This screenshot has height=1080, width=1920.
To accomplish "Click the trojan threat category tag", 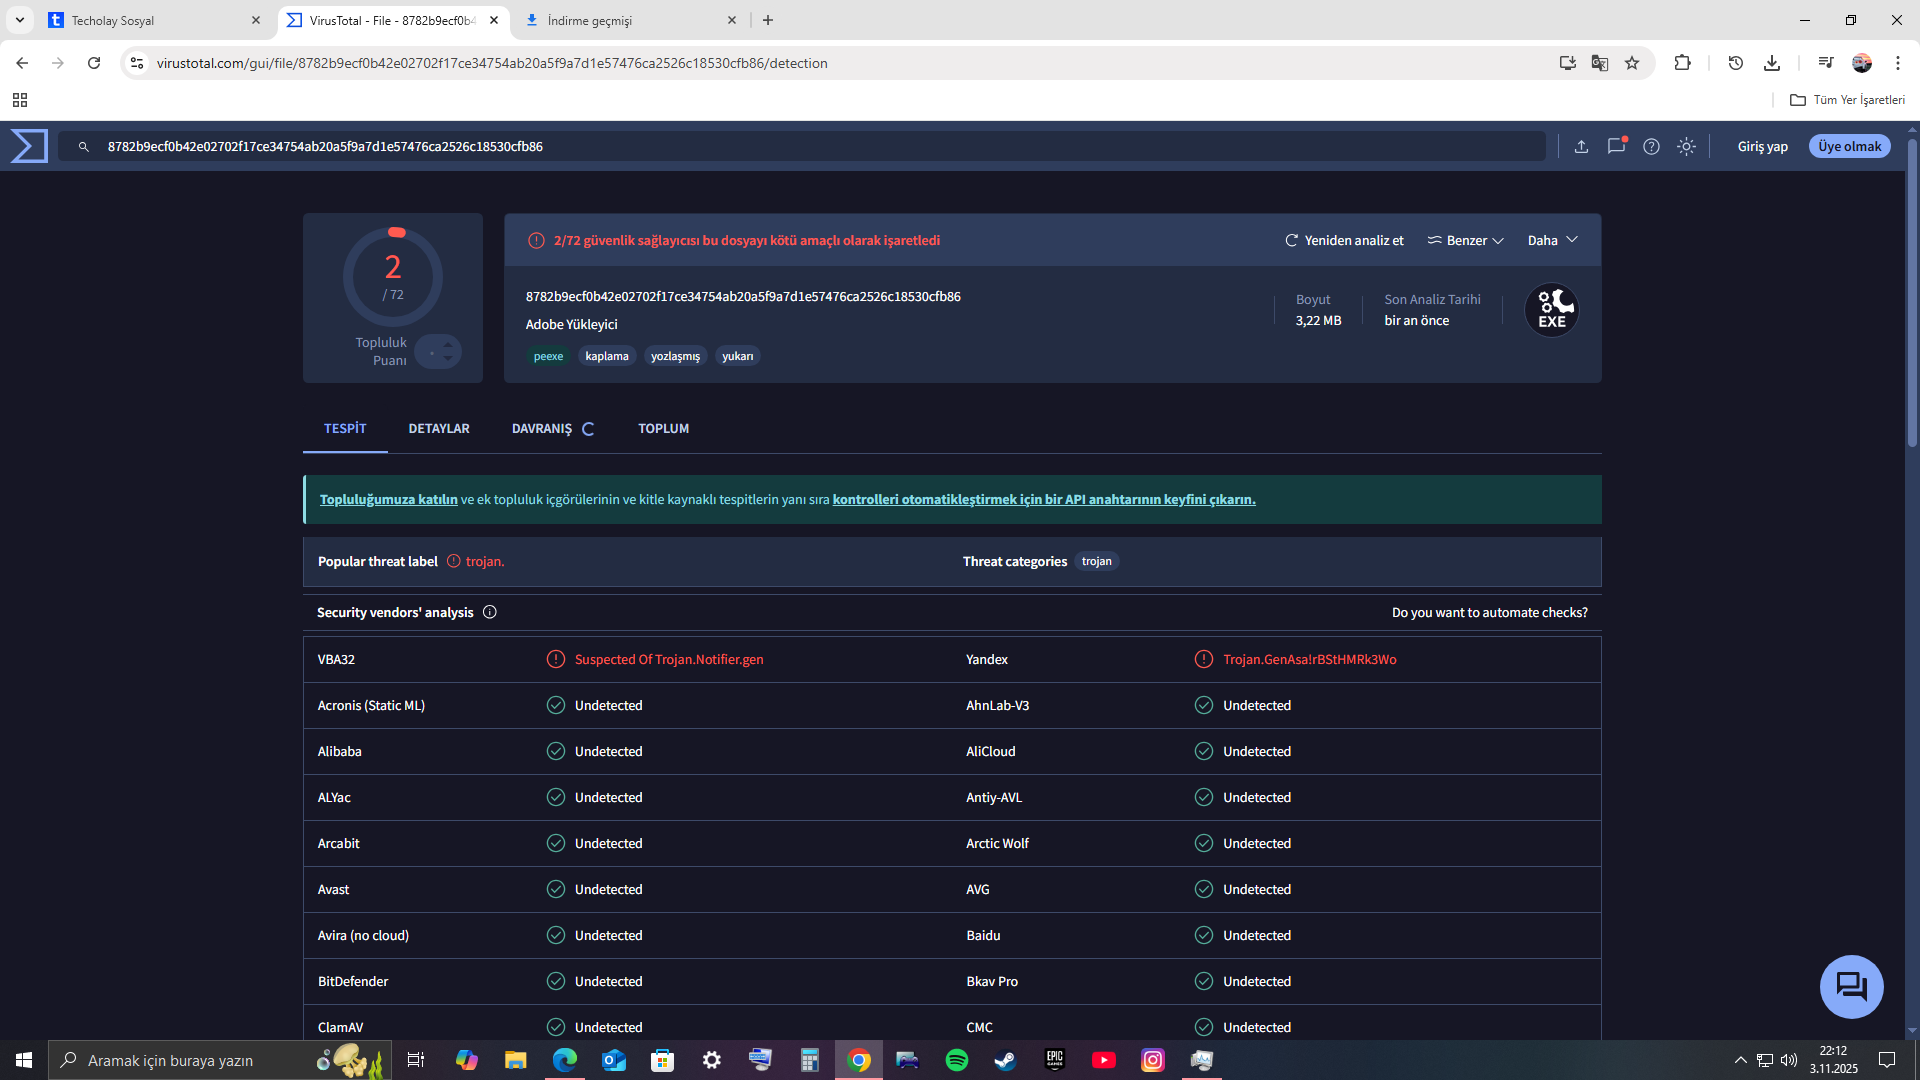I will pyautogui.click(x=1097, y=561).
